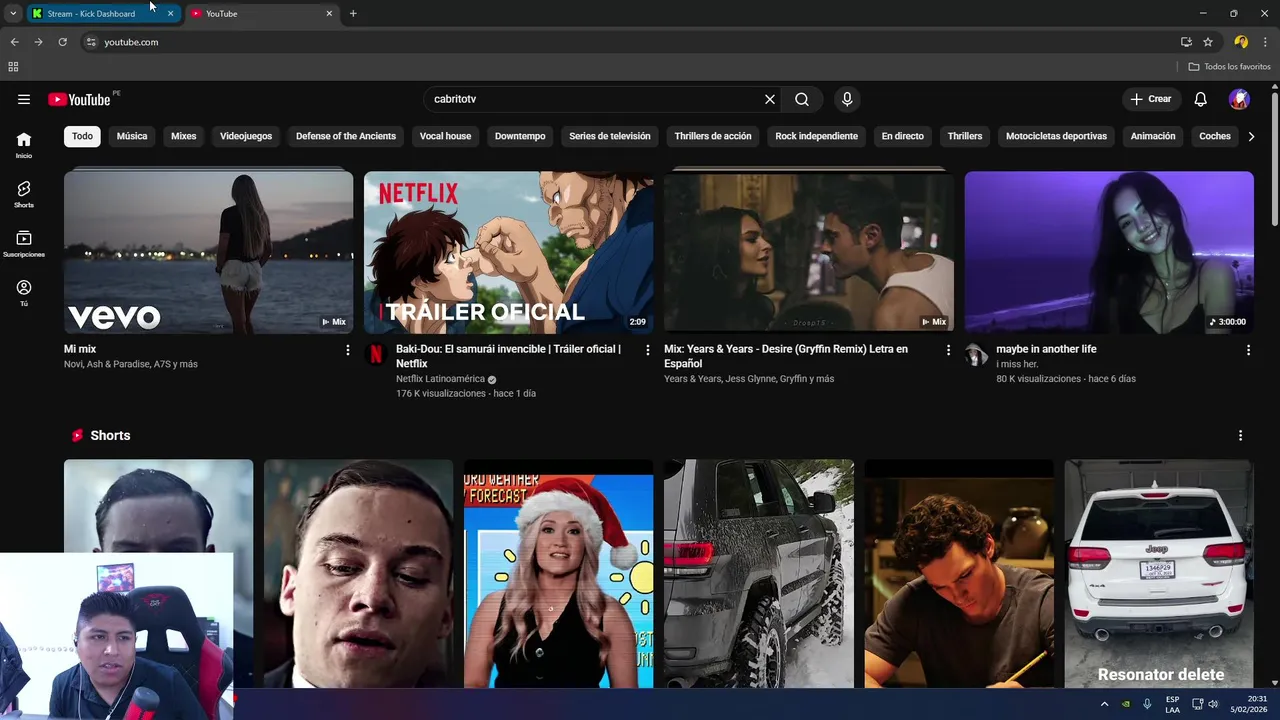This screenshot has height=720, width=1280.
Task: Start voice search with microphone icon
Action: pos(847,99)
